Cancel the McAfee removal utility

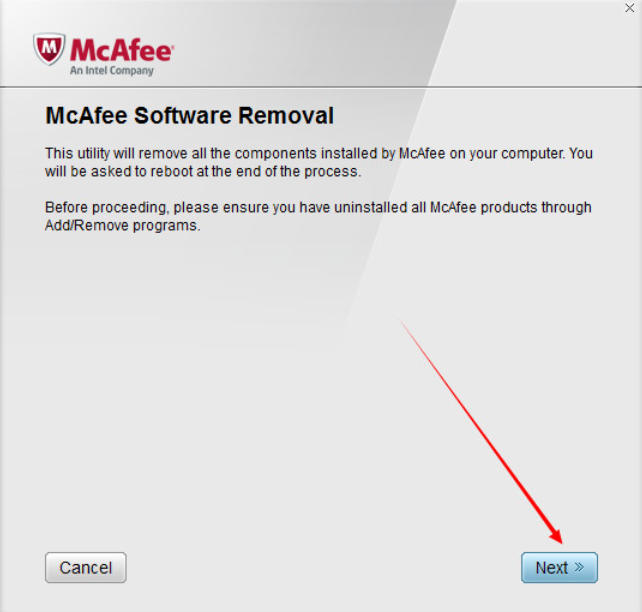[86, 567]
